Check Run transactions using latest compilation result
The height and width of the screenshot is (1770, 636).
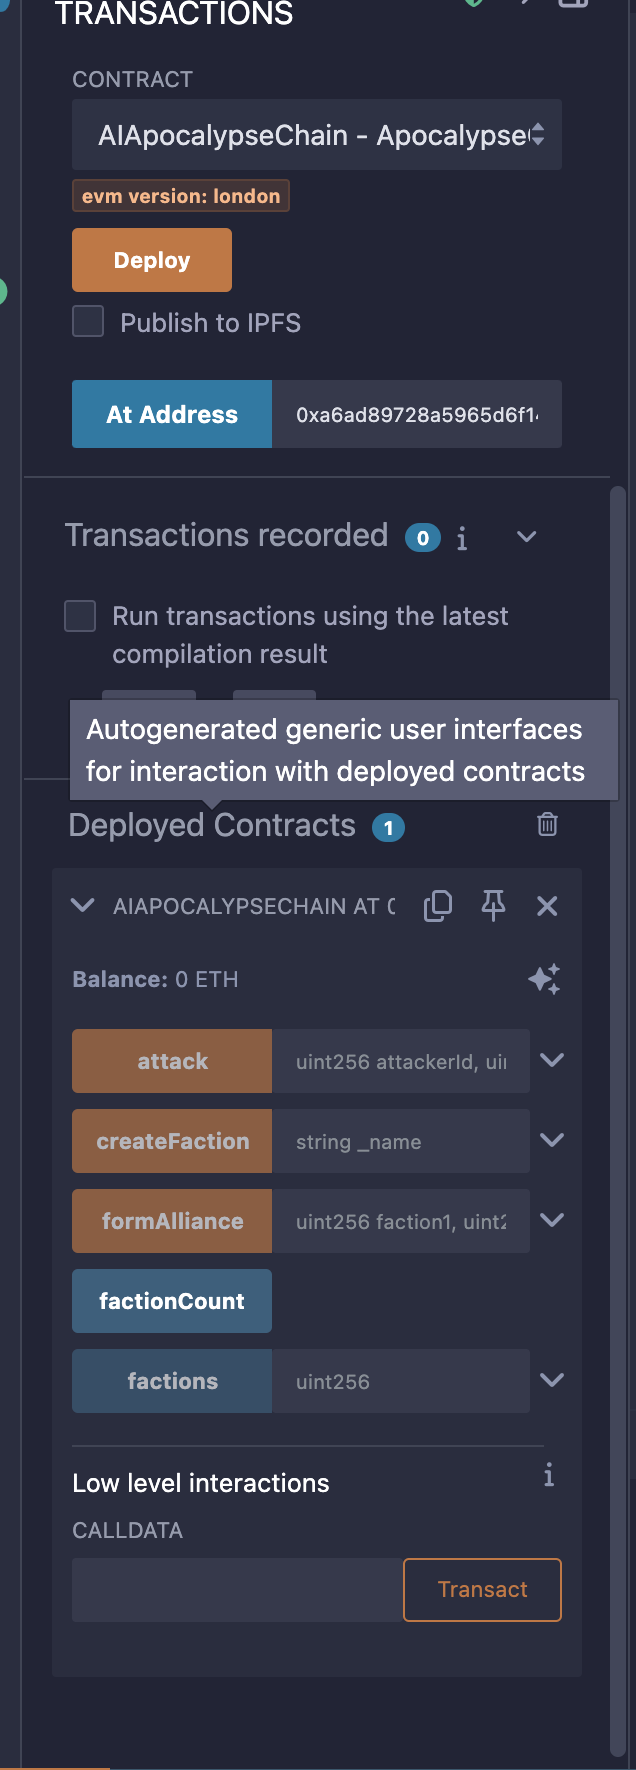point(80,616)
